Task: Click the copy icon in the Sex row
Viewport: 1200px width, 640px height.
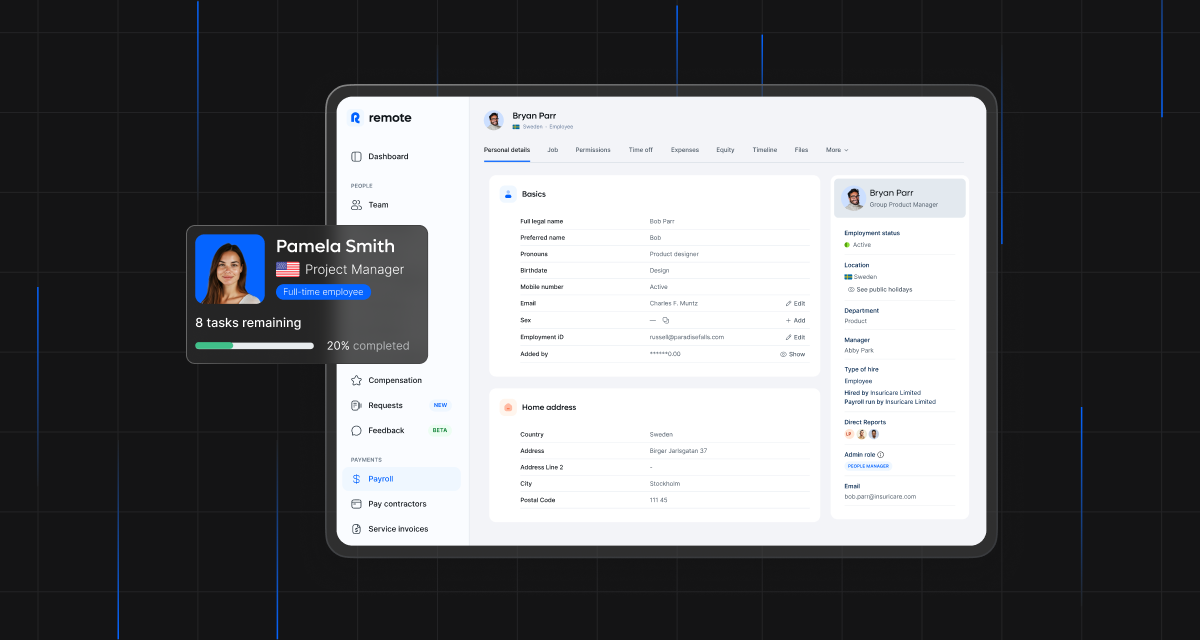Action: [x=666, y=321]
